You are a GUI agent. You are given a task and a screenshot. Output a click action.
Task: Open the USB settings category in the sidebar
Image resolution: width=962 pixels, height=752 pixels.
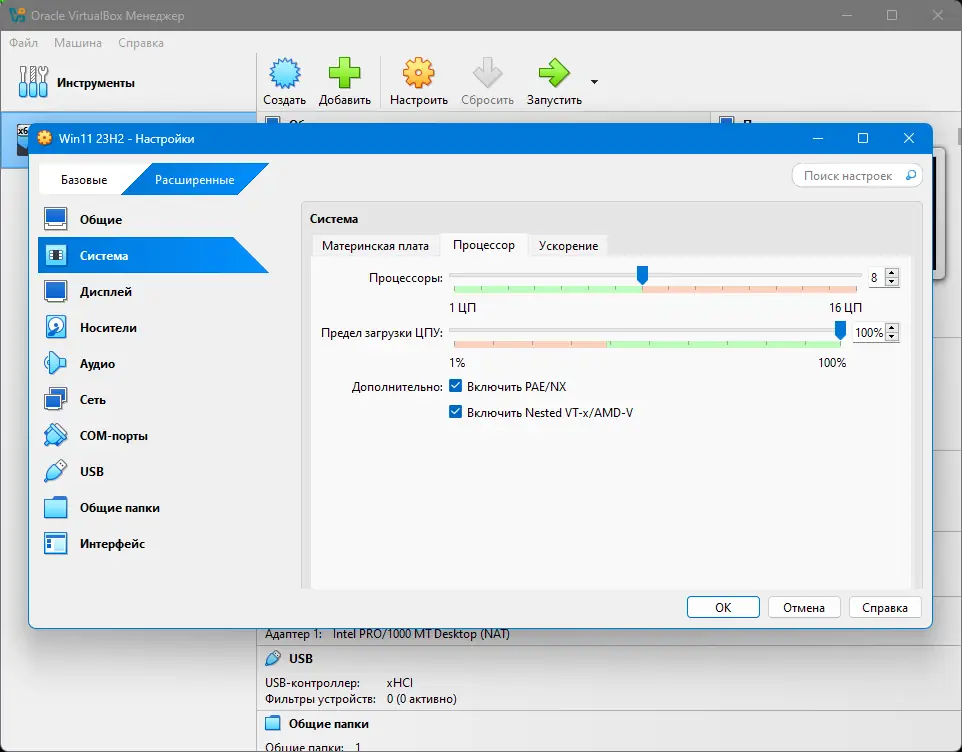pyautogui.click(x=153, y=472)
